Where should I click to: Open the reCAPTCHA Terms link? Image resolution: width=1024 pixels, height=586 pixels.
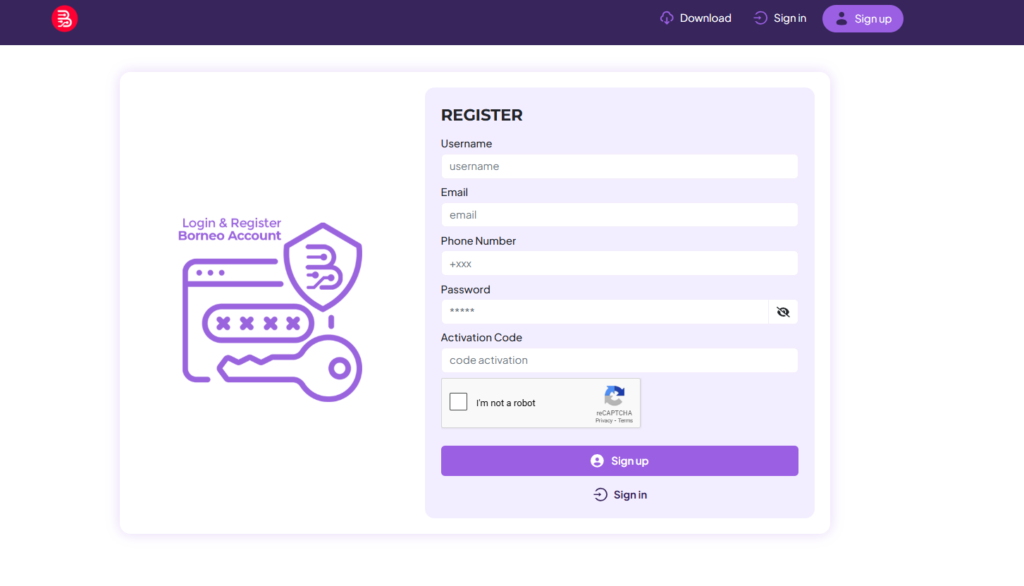tap(626, 421)
